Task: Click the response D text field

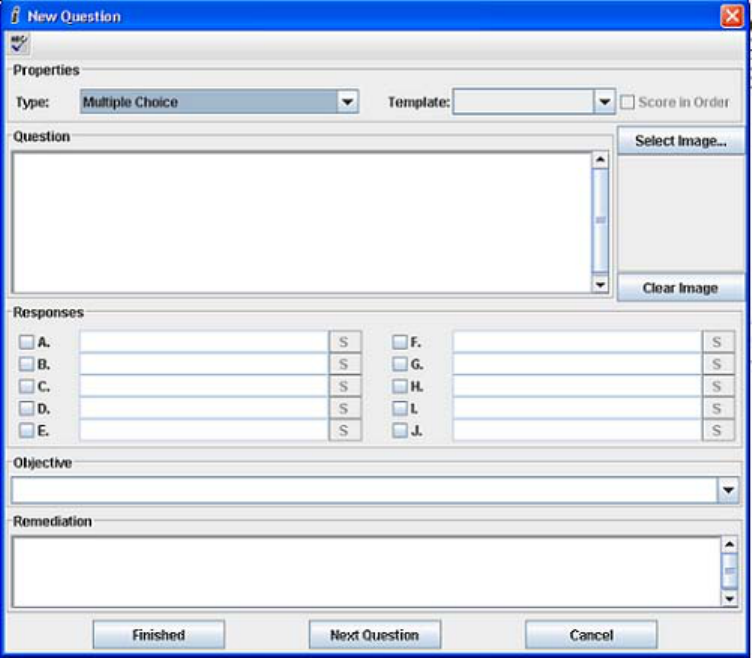Action: tap(204, 408)
